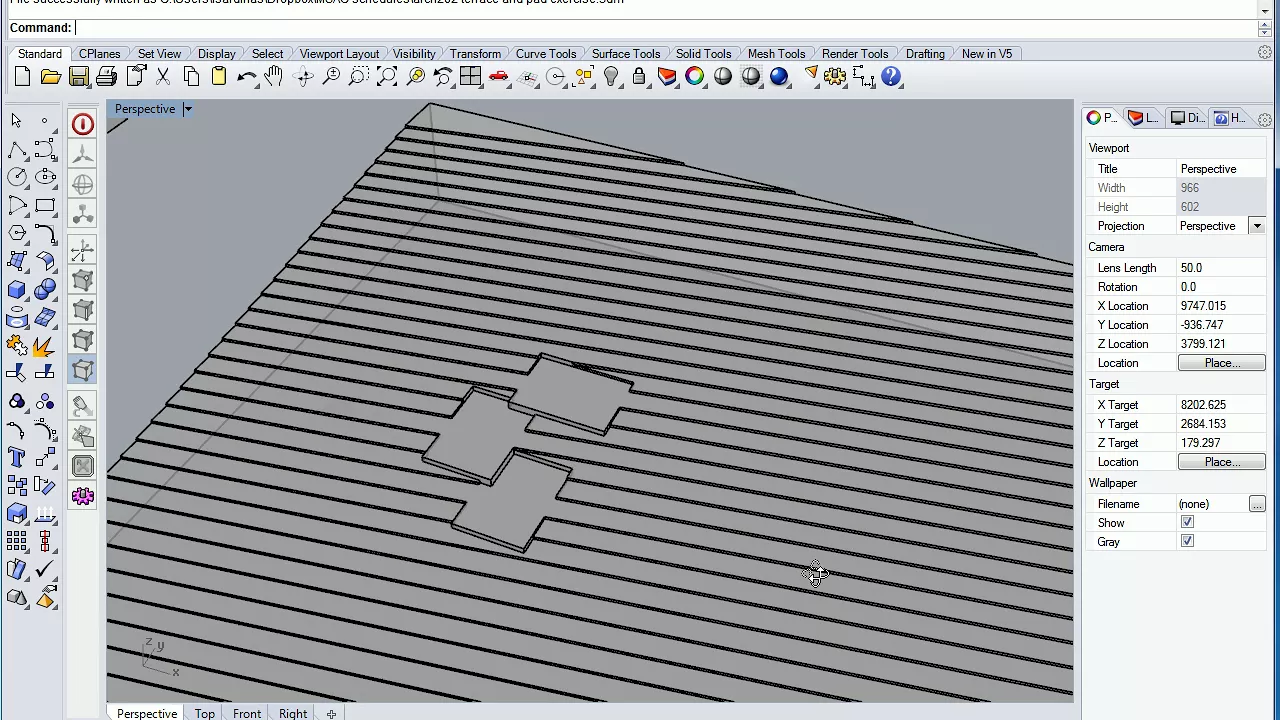Open Options with the gear icon

[x=836, y=77]
